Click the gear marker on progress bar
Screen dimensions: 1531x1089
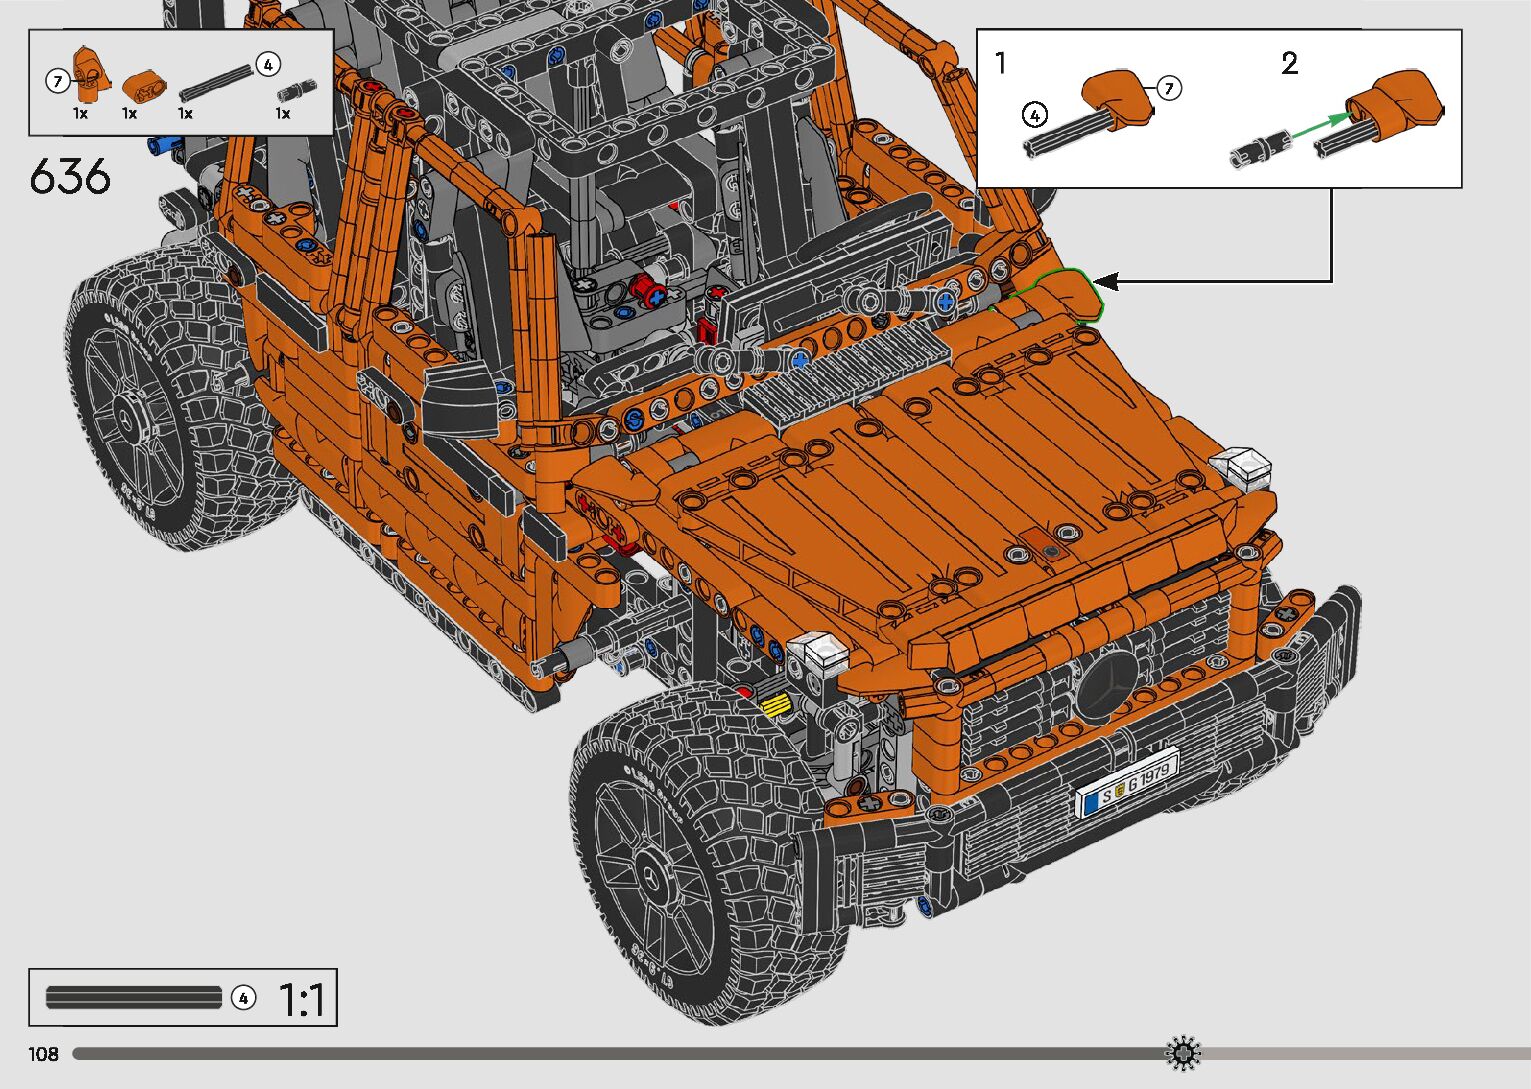point(1183,1053)
